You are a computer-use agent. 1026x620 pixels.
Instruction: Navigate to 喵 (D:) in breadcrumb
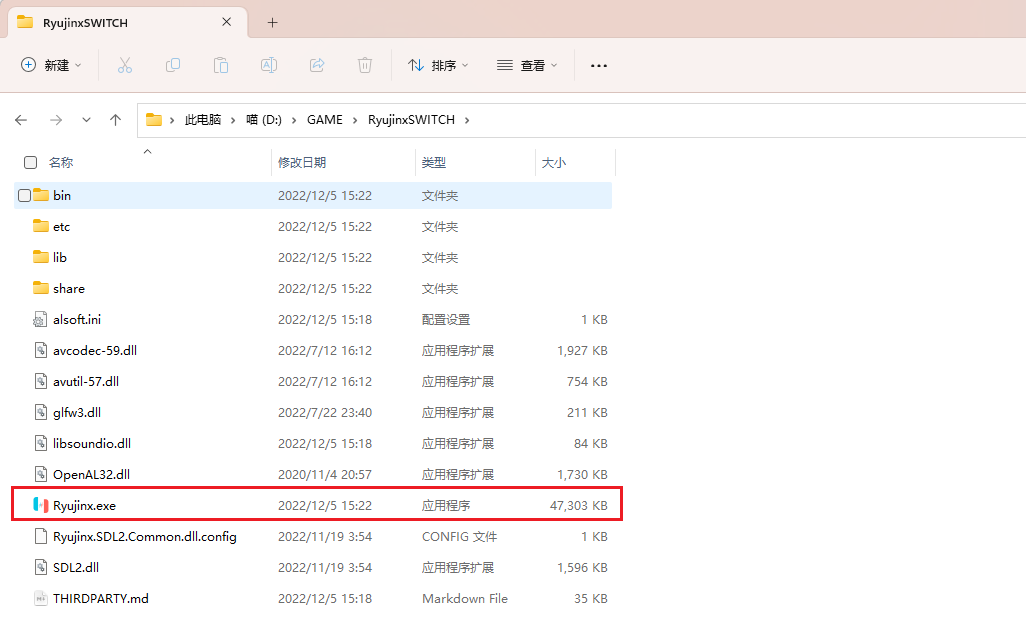coord(264,120)
